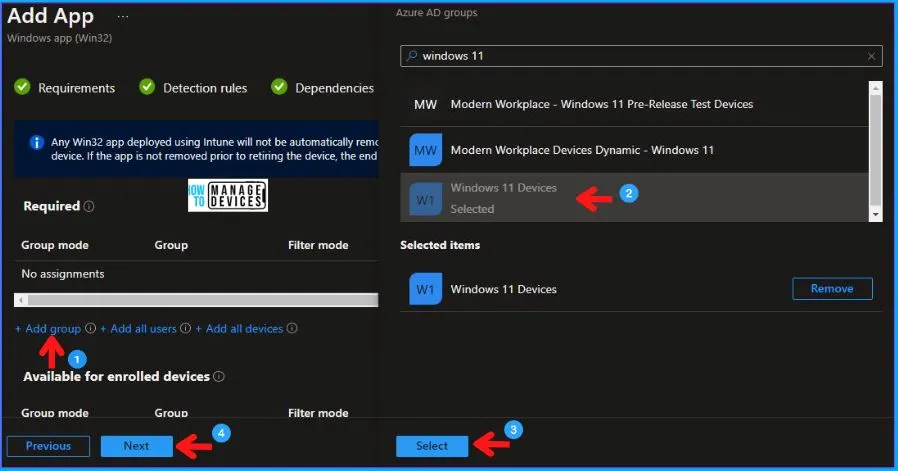Click the Requirements step green checkmark
The width and height of the screenshot is (898, 471).
(x=22, y=87)
